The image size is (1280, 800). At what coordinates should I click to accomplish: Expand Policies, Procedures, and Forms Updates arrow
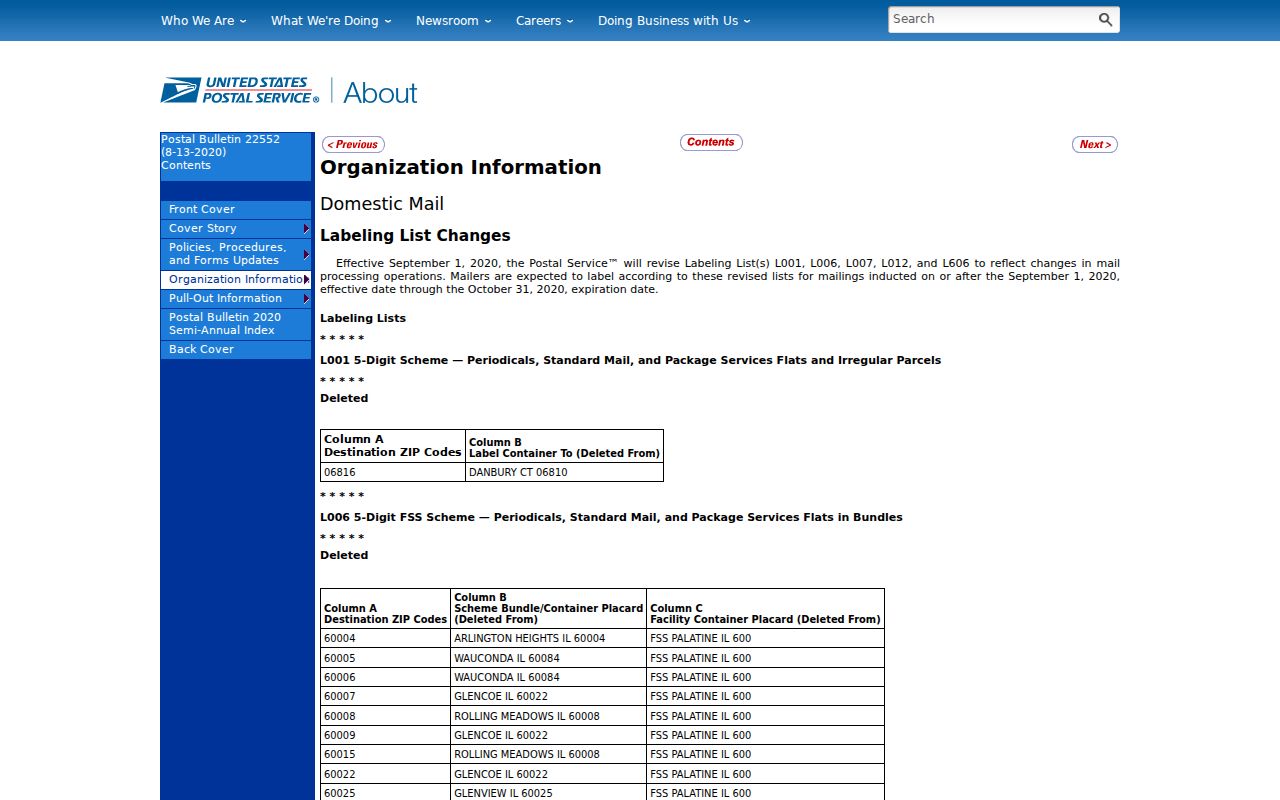tap(306, 254)
